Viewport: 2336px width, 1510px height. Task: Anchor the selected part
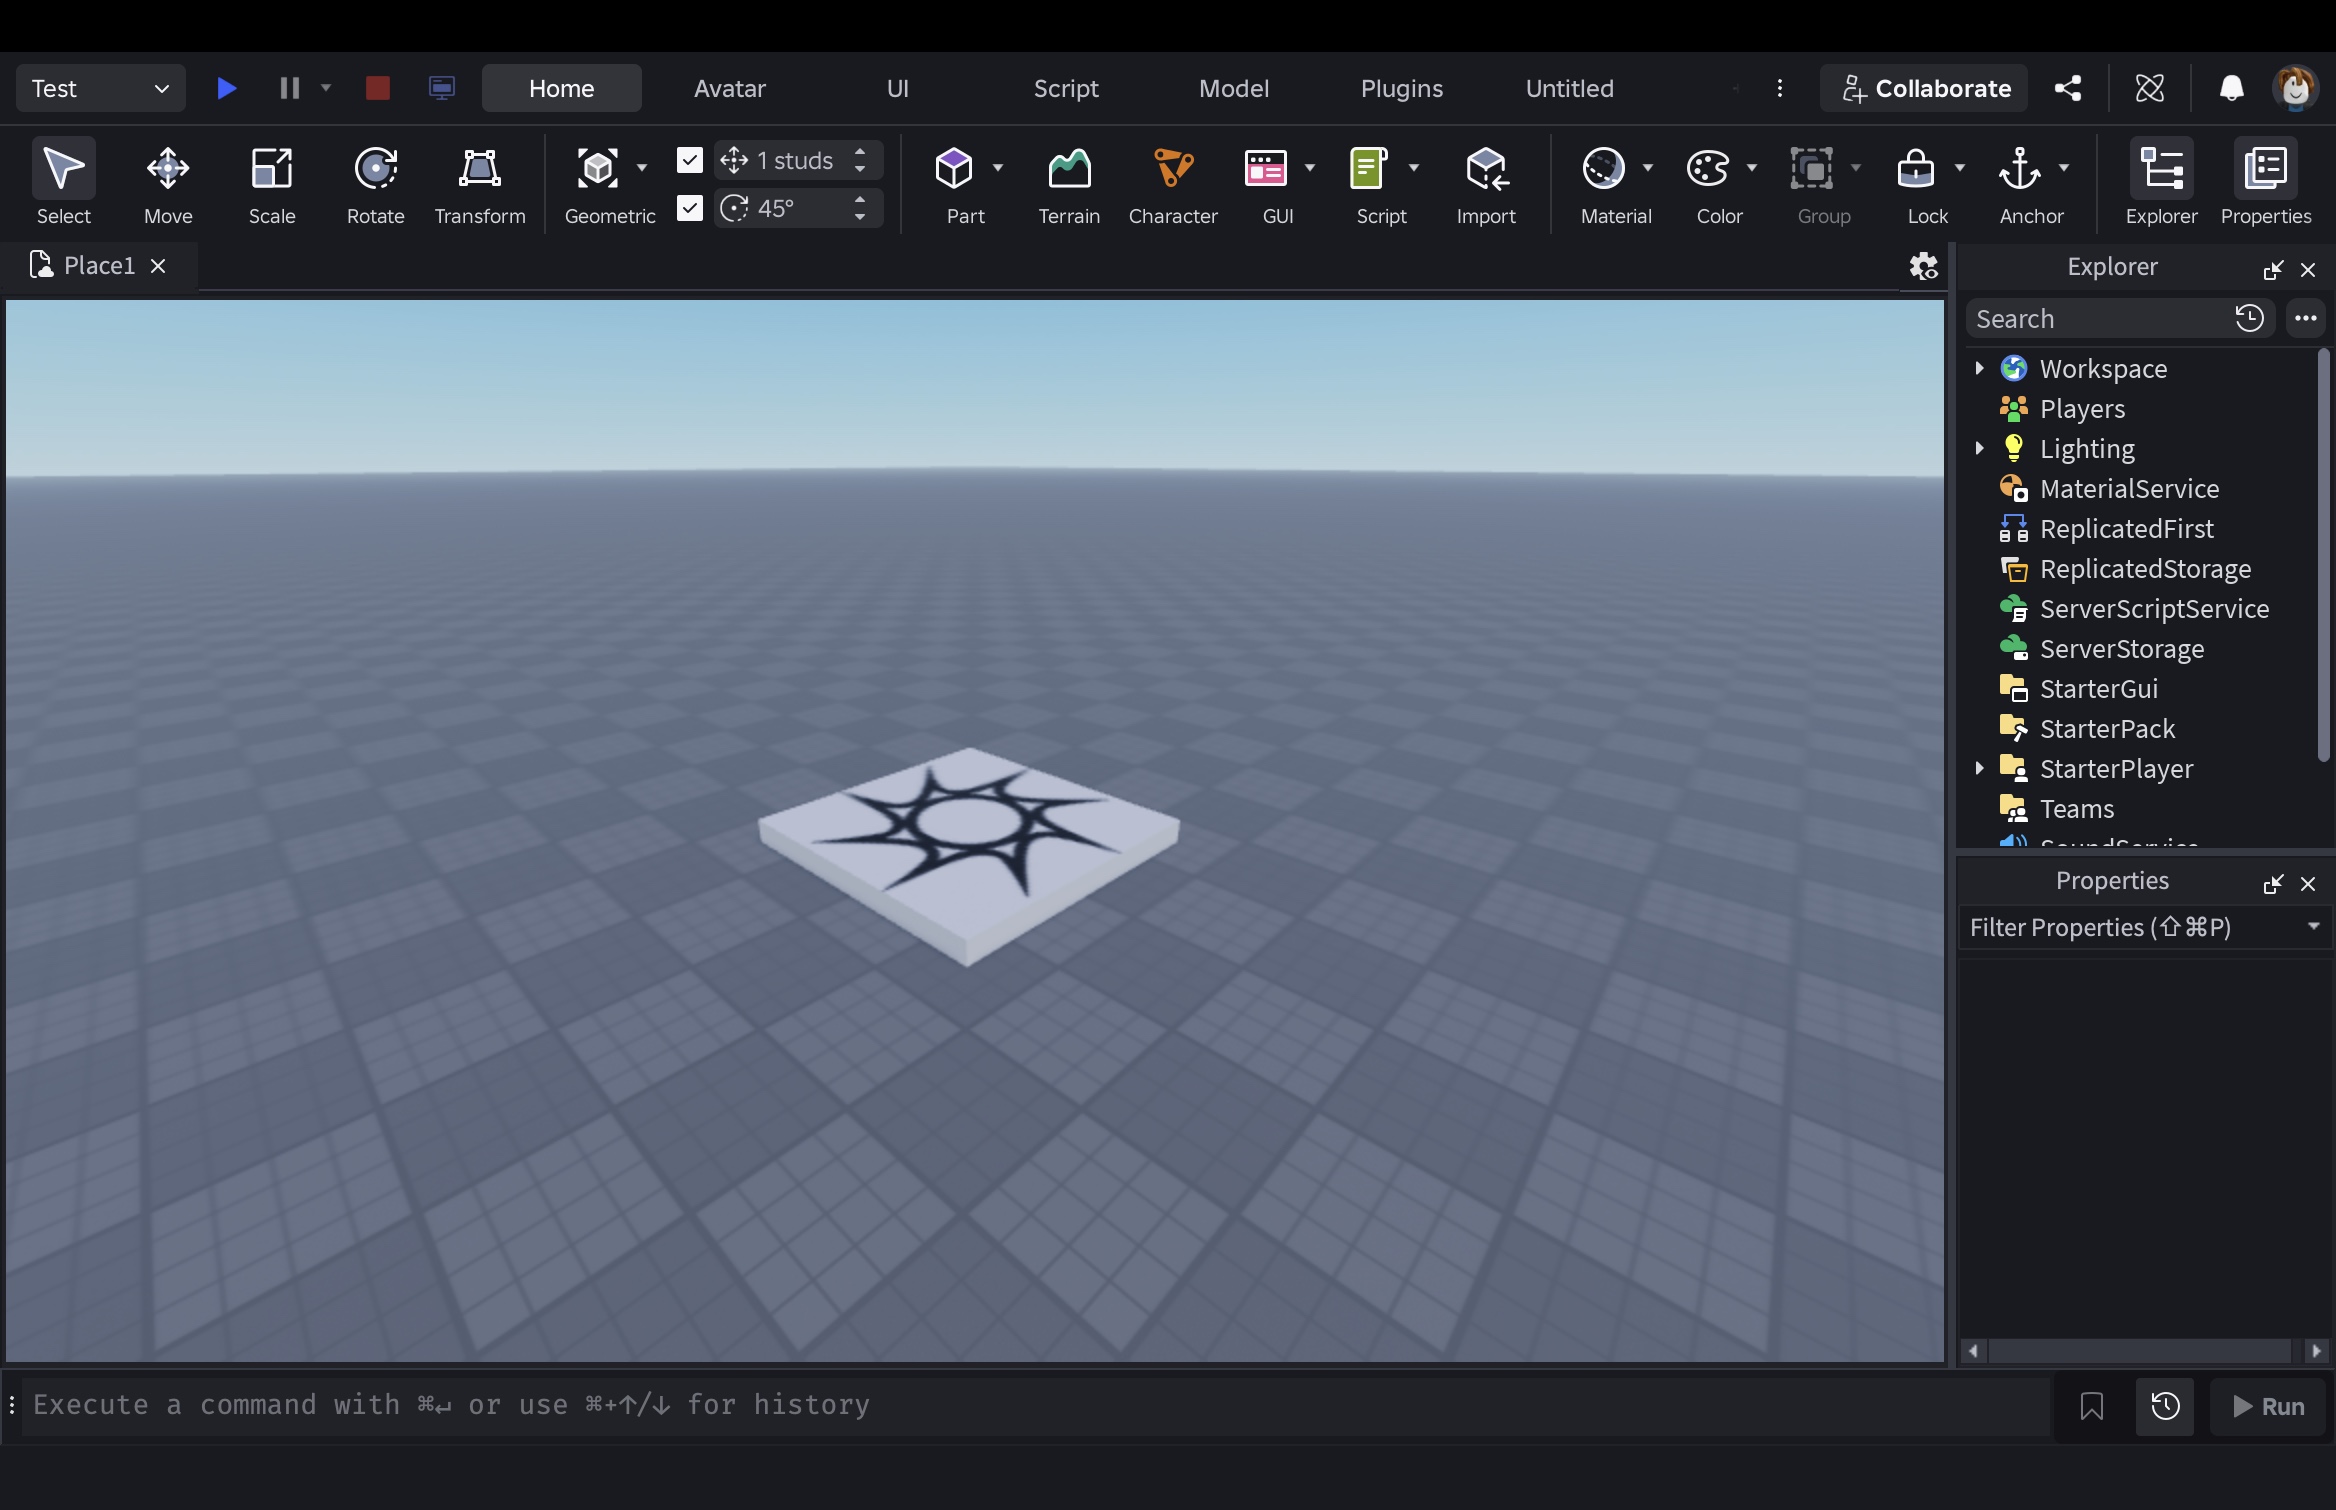point(2020,184)
